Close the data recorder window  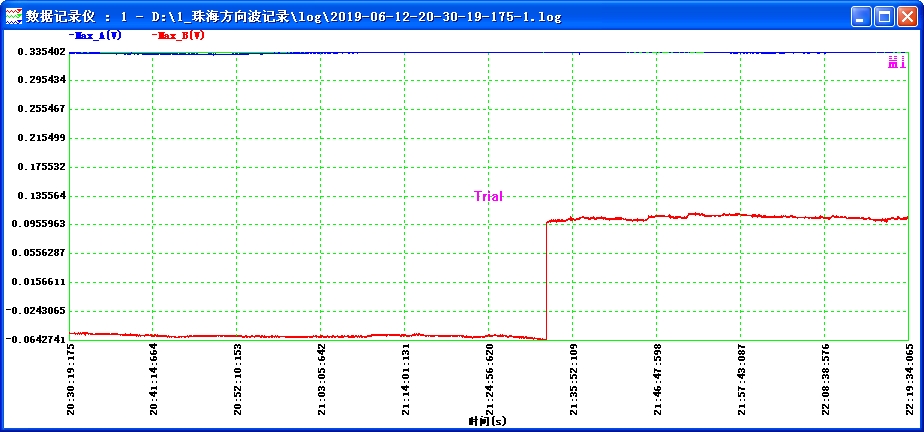point(906,17)
